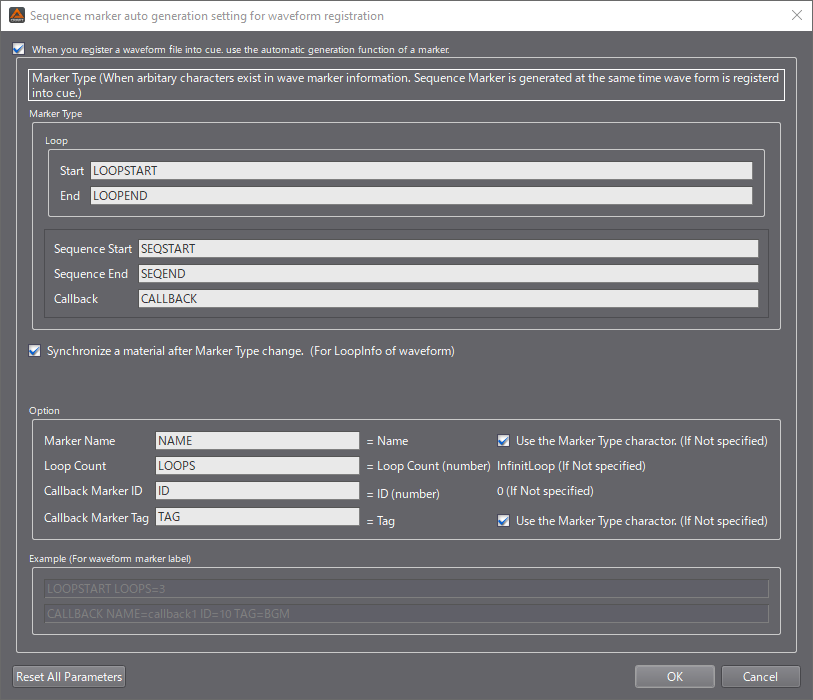Click the app logo icon in title bar

(17, 16)
